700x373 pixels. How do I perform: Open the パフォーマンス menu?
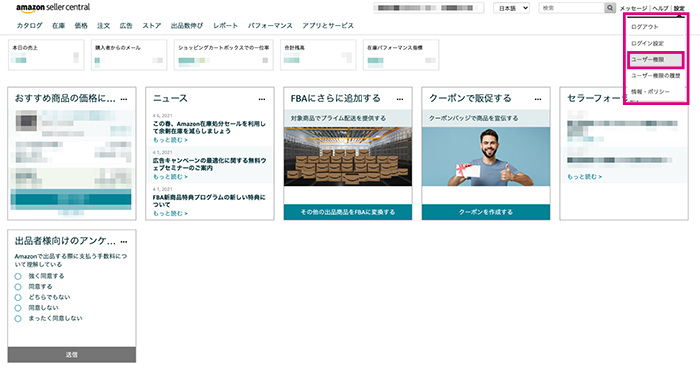pyautogui.click(x=270, y=25)
